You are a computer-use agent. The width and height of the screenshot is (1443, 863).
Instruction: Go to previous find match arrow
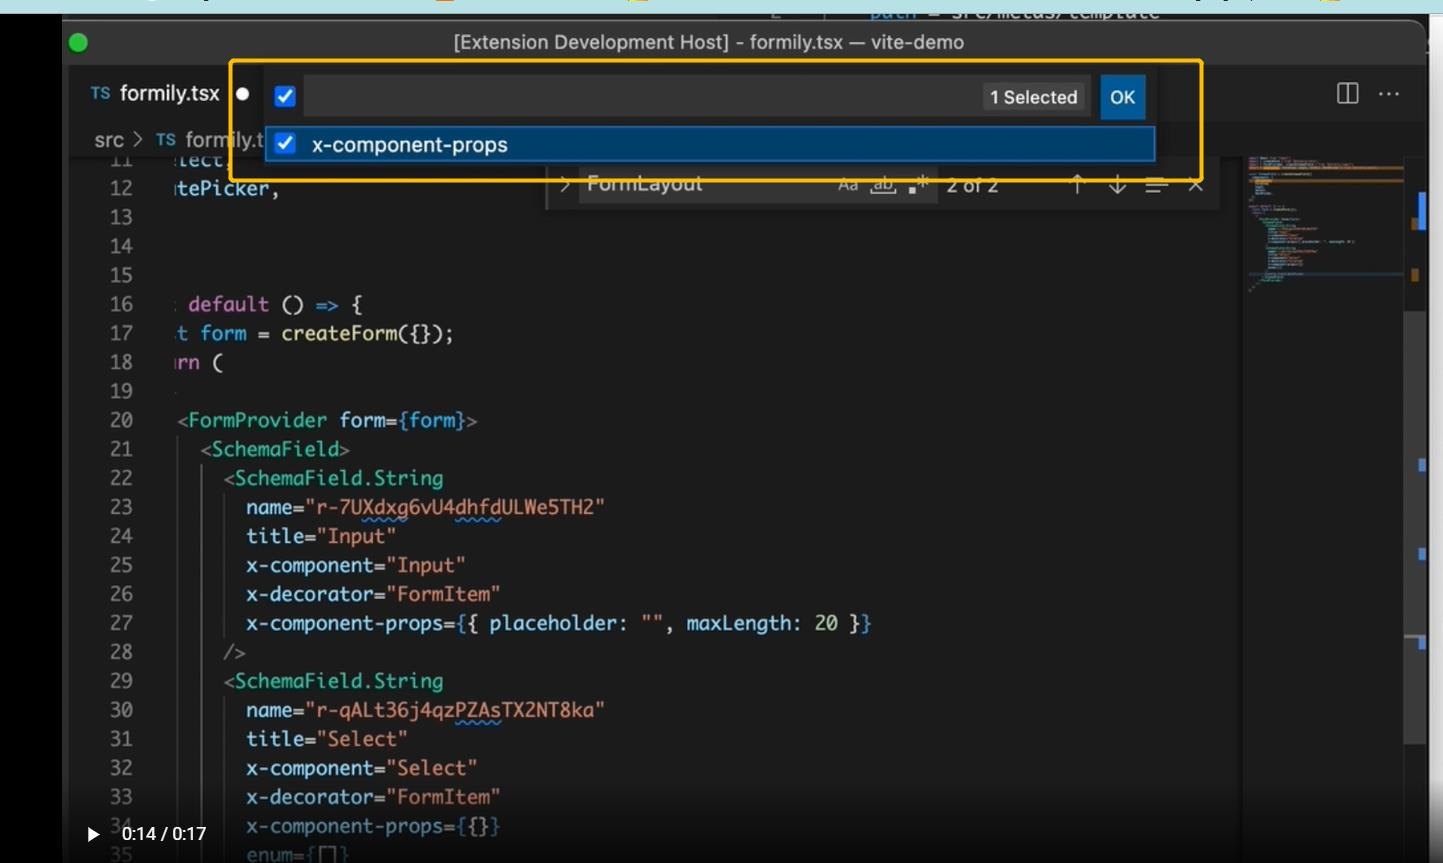pos(1077,185)
